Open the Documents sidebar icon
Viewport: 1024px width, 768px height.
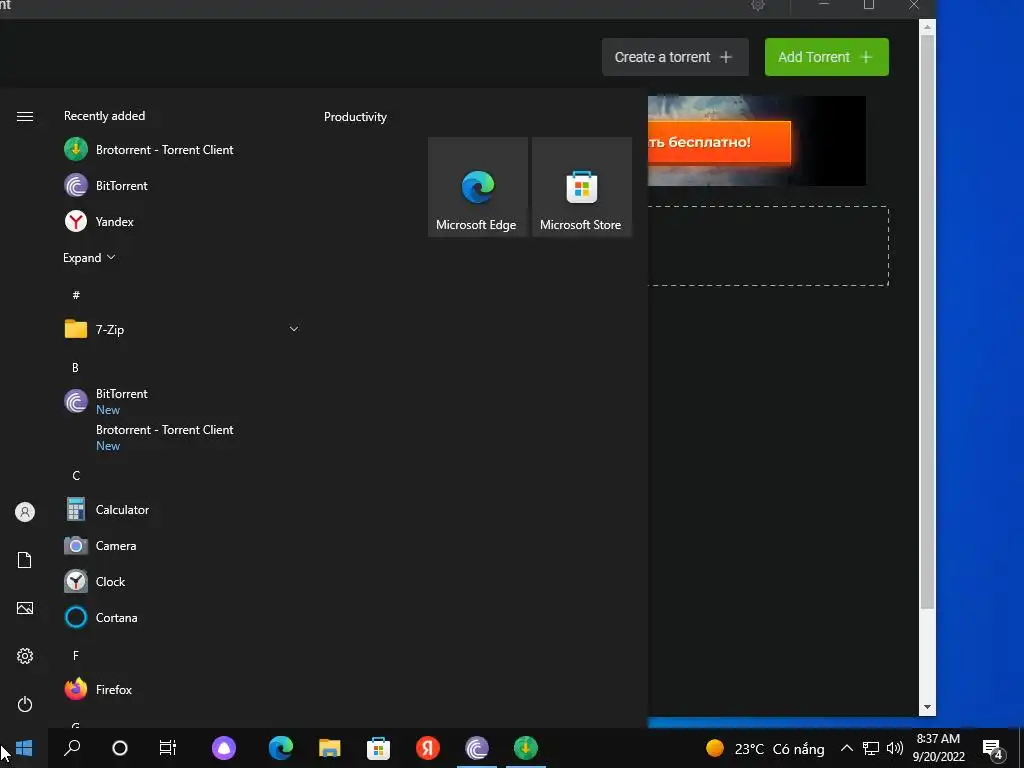pyautogui.click(x=25, y=560)
